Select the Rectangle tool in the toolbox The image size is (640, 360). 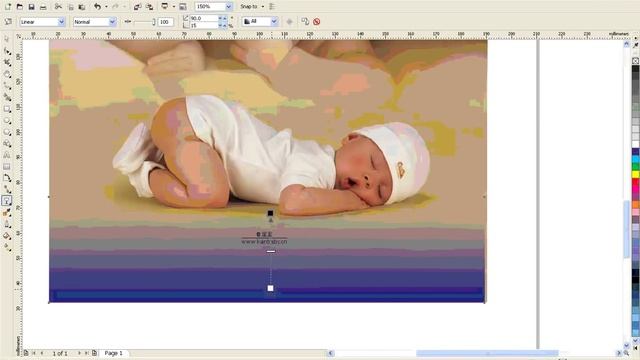pos(7,109)
